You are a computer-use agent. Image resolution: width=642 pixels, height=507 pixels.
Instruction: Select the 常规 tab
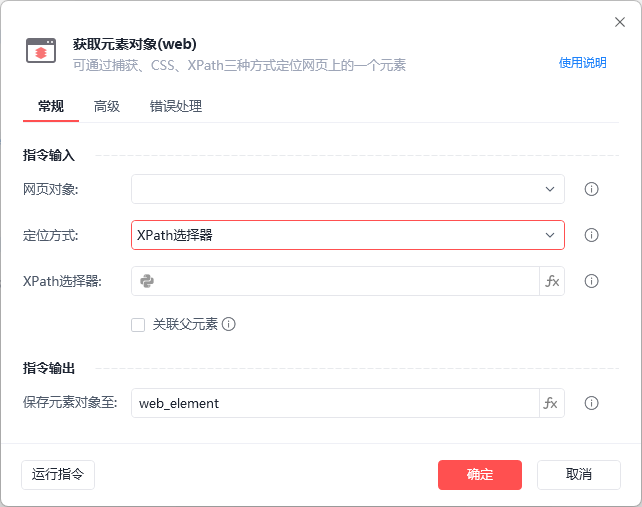point(51,106)
